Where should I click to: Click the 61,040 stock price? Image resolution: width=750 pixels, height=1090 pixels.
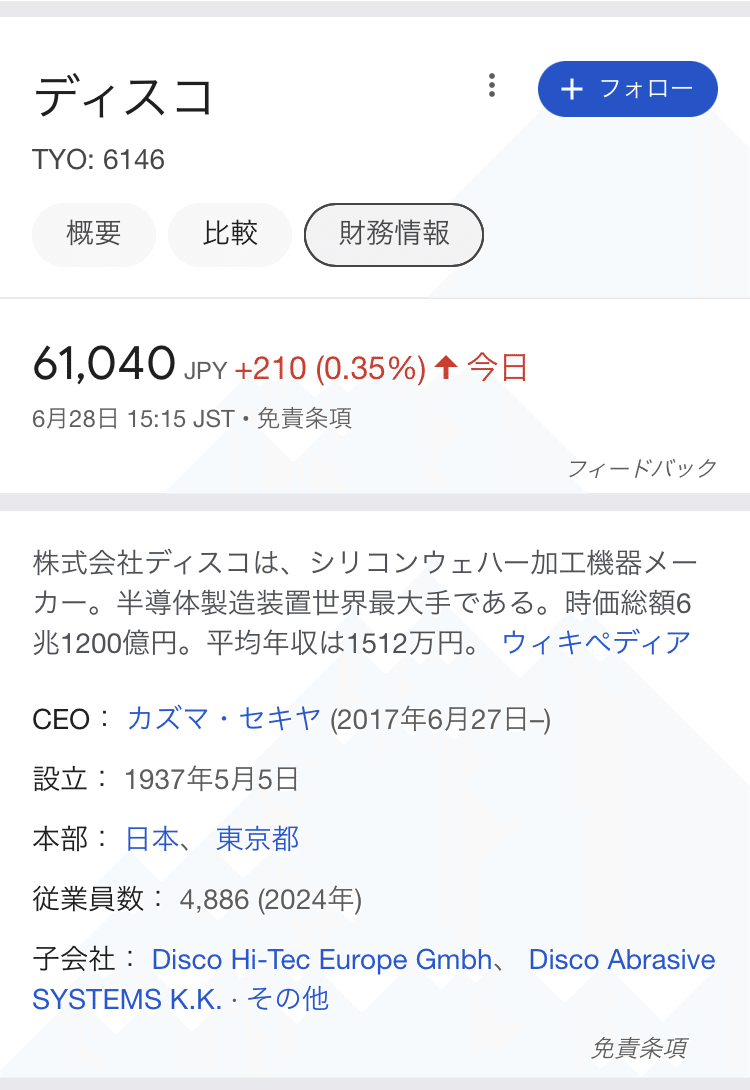pyautogui.click(x=104, y=363)
